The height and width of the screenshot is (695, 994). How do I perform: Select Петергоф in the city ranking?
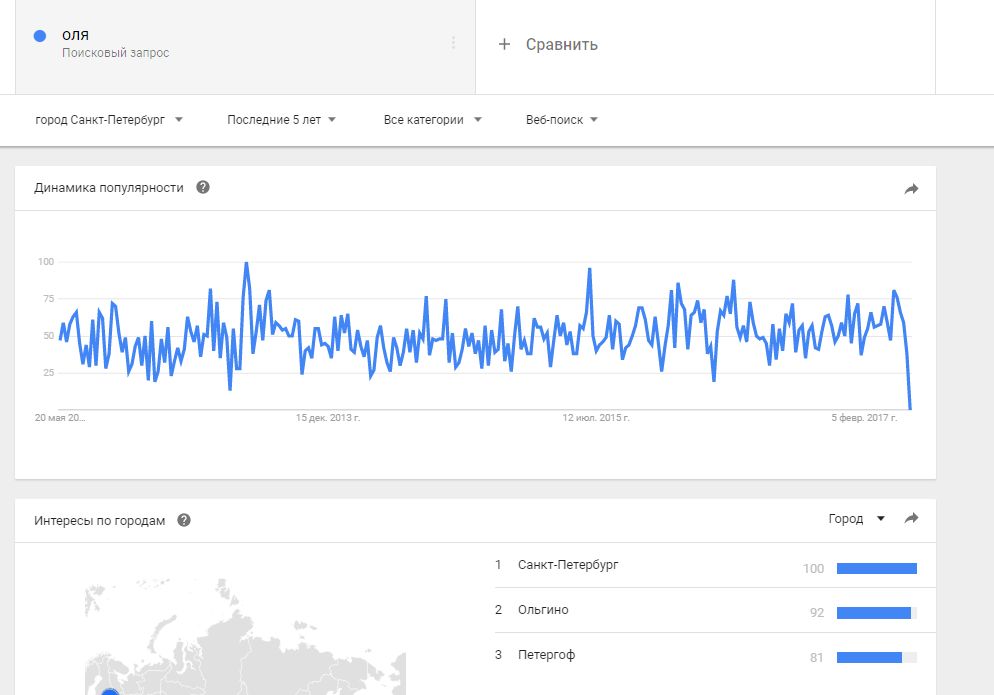coord(546,655)
